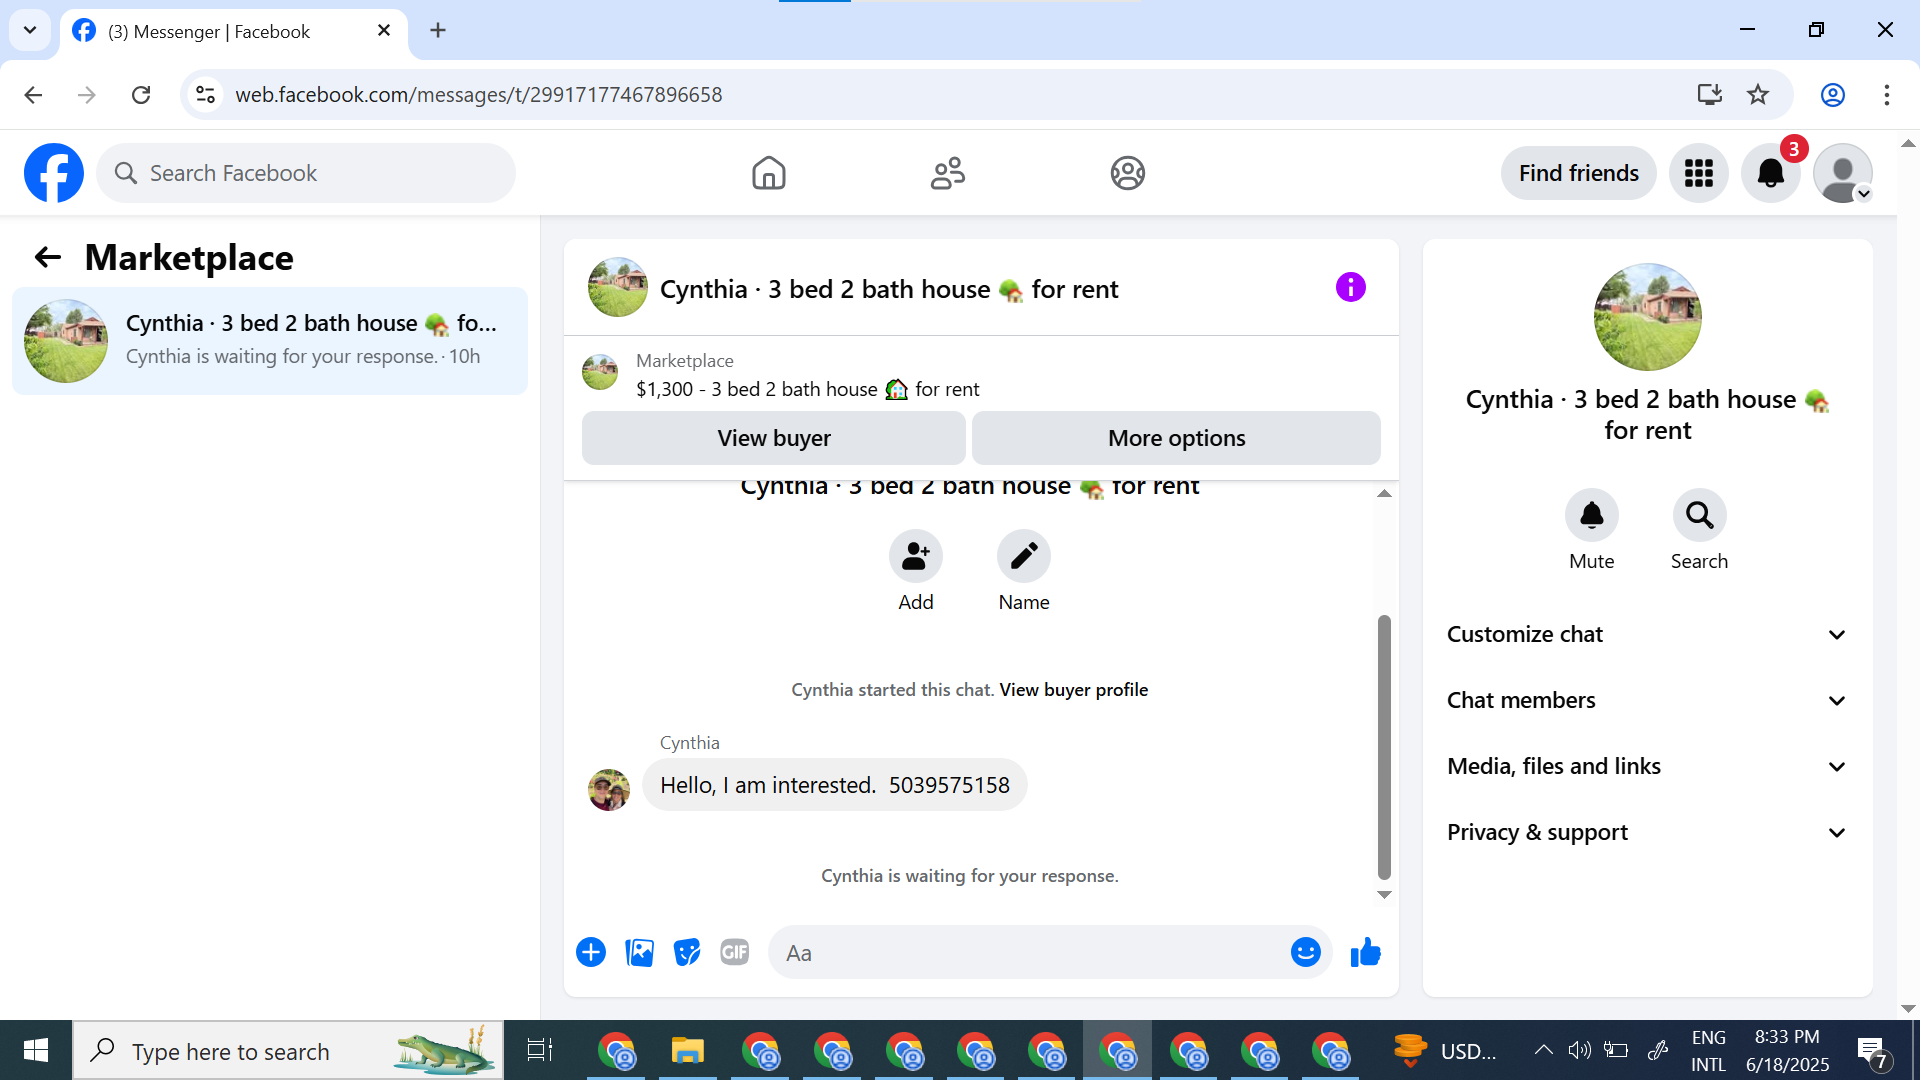Open the purple conversation information icon
The height and width of the screenshot is (1080, 1920).
tap(1350, 288)
